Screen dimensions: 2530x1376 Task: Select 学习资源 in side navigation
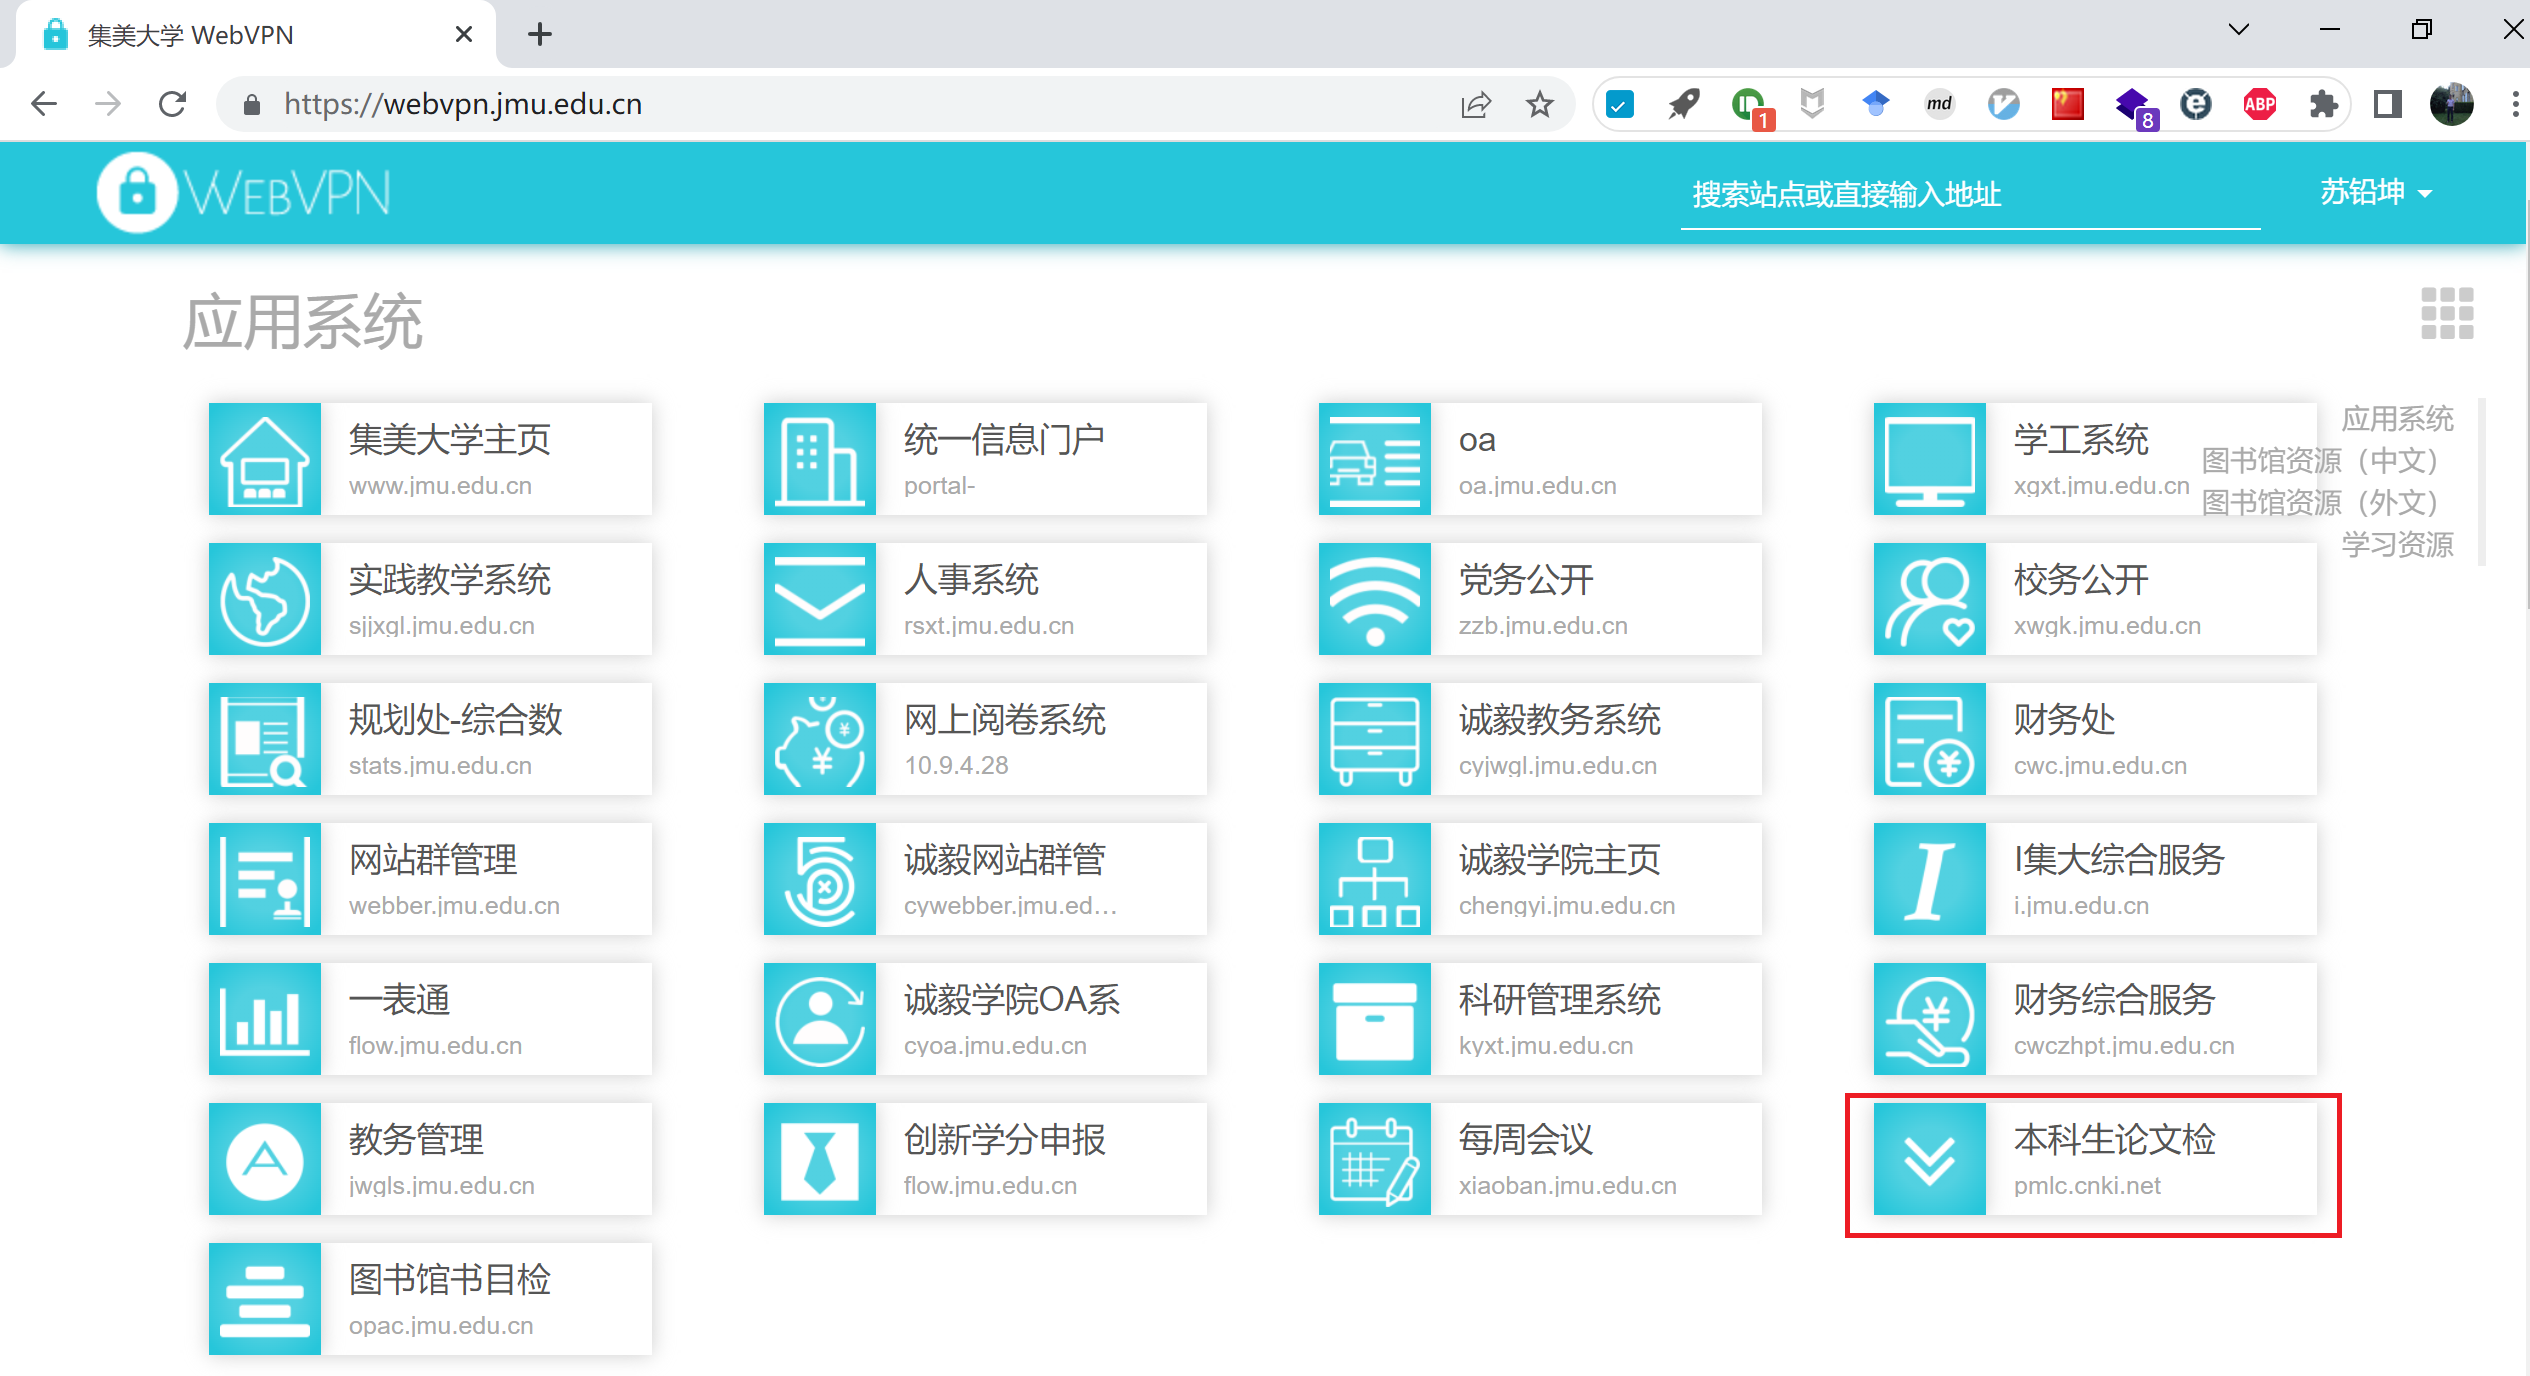point(2396,544)
